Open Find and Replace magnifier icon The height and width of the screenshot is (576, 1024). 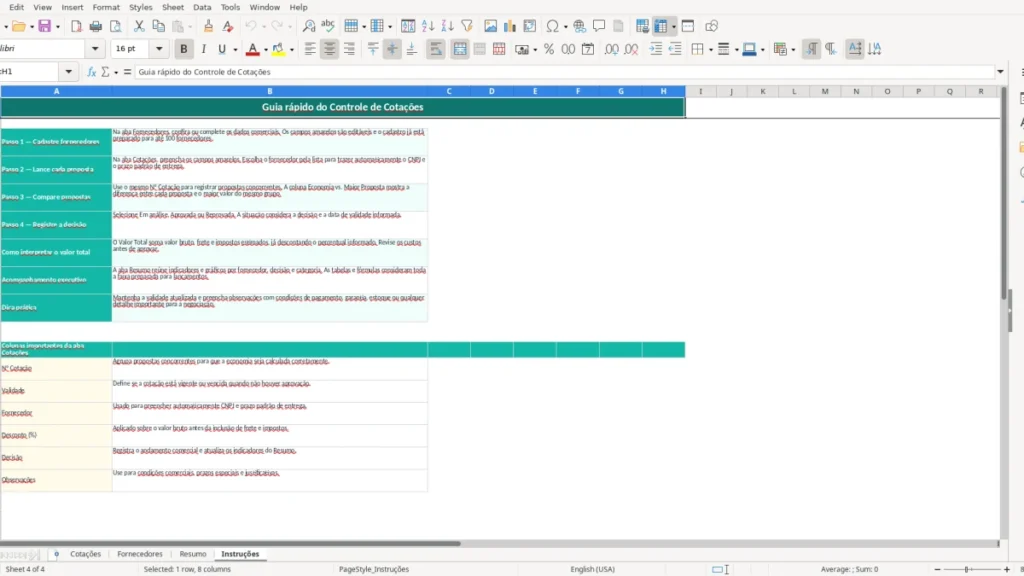click(309, 26)
